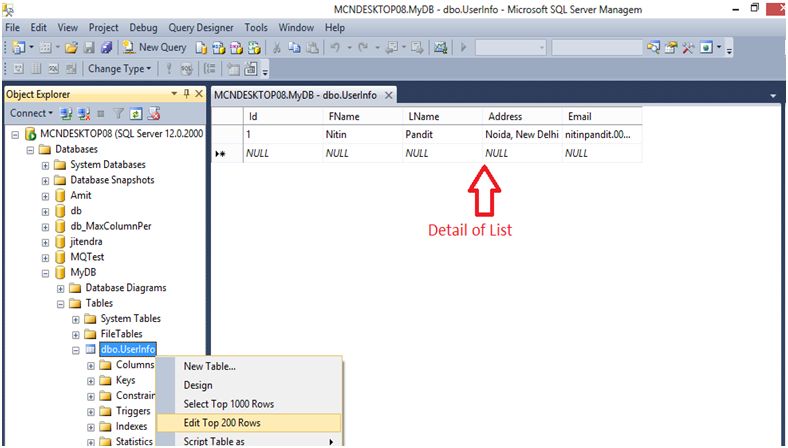Select the dbo.UserInfo table node
Image resolution: width=788 pixels, height=448 pixels.
click(128, 349)
